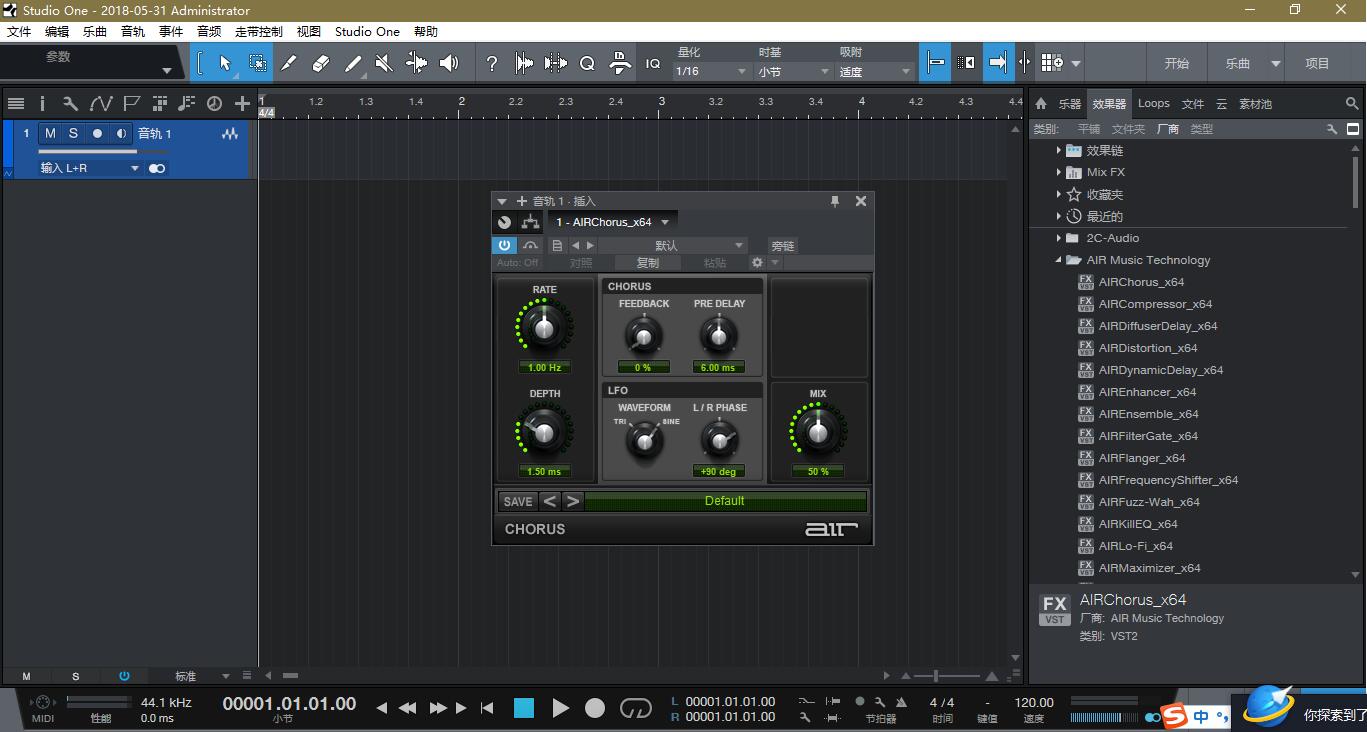1367x732 pixels.
Task: Open browser Home icon
Action: (x=1041, y=103)
